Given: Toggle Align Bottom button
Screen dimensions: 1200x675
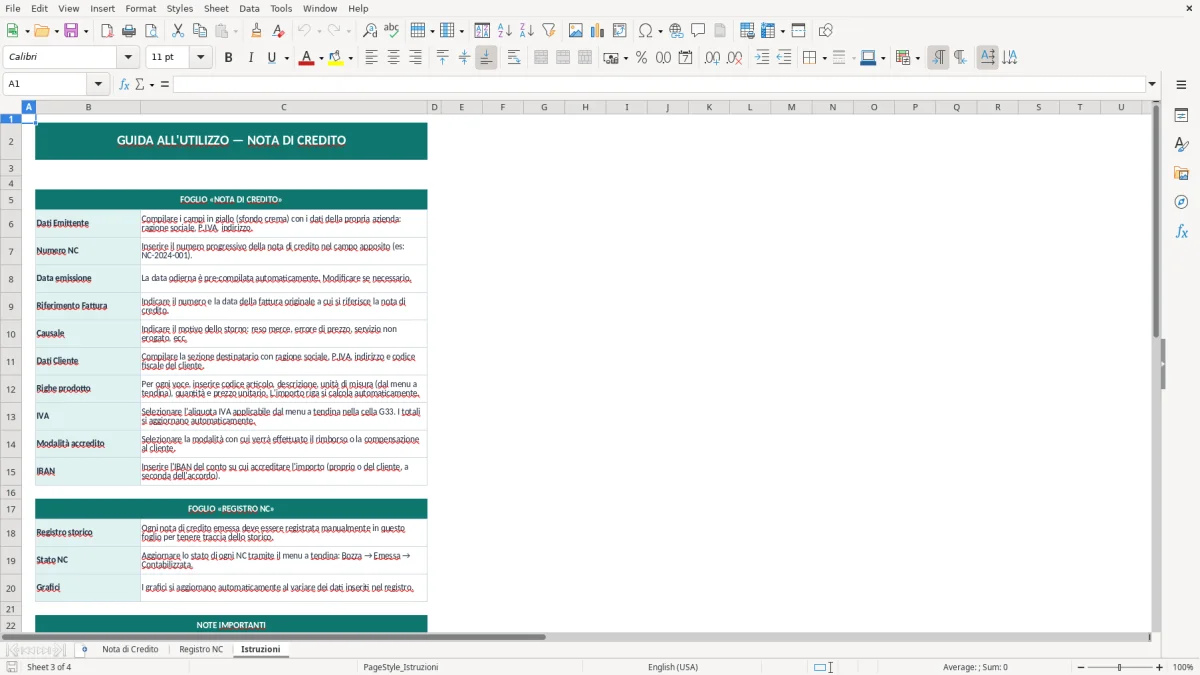Looking at the screenshot, I should pos(486,58).
